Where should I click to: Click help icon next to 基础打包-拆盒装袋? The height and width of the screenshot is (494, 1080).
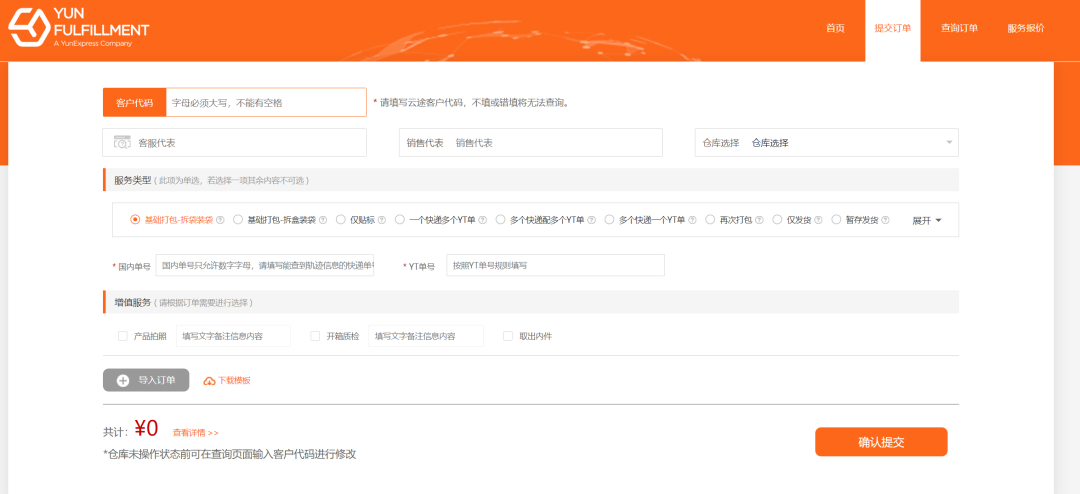pos(322,220)
